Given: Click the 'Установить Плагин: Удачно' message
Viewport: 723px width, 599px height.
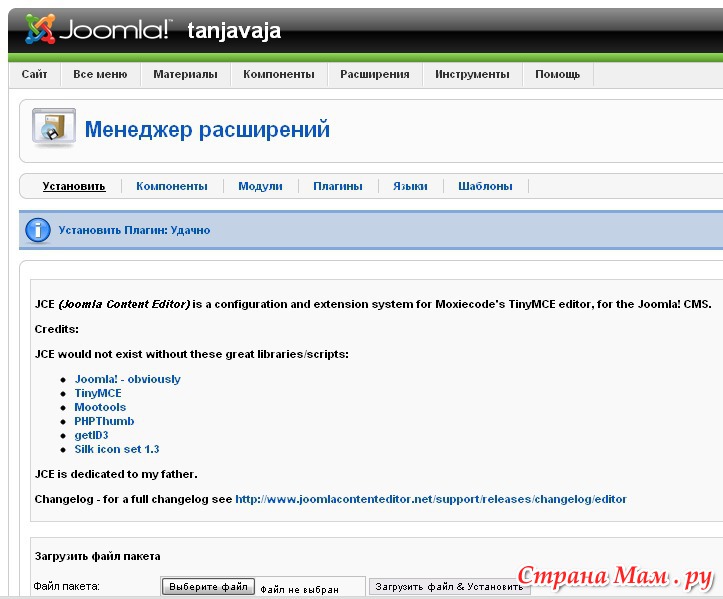Looking at the screenshot, I should pos(134,230).
